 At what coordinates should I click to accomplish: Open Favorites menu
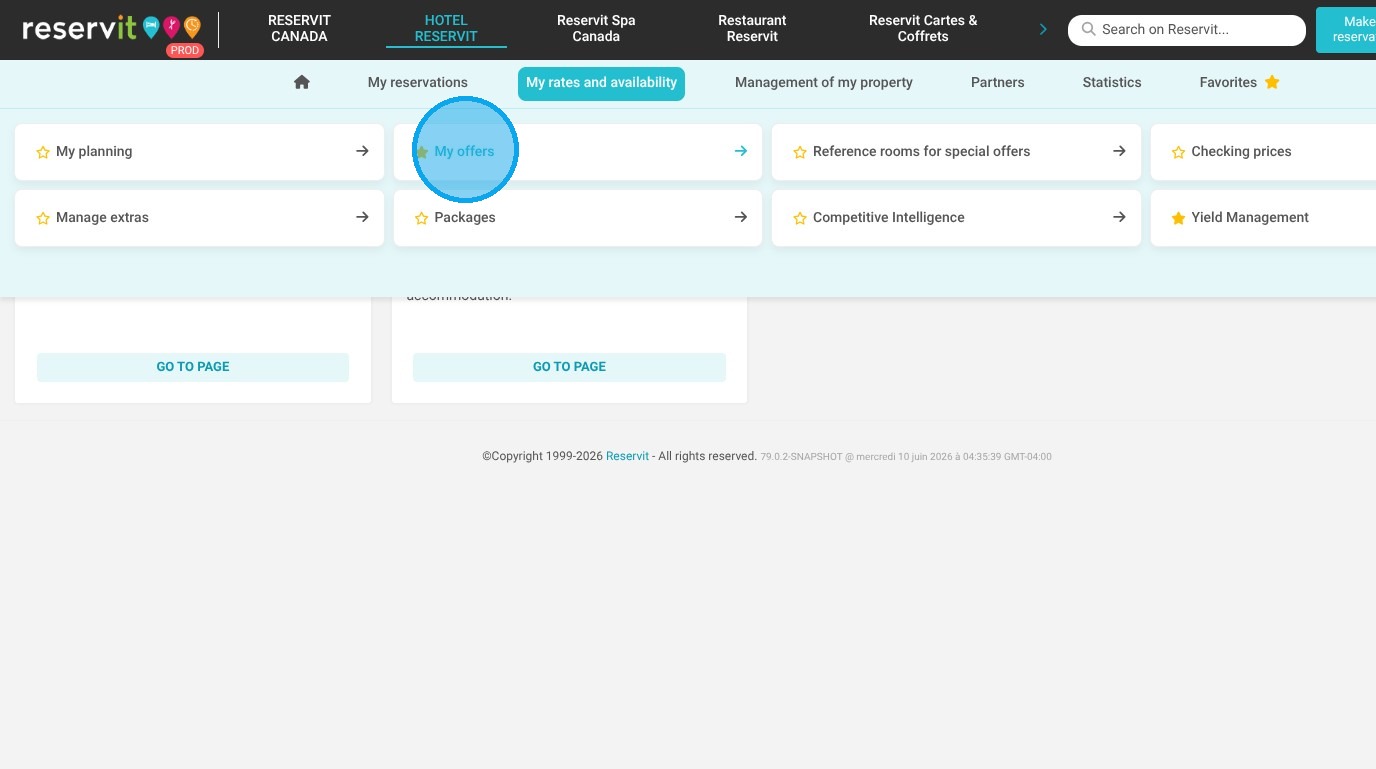[x=1239, y=82]
